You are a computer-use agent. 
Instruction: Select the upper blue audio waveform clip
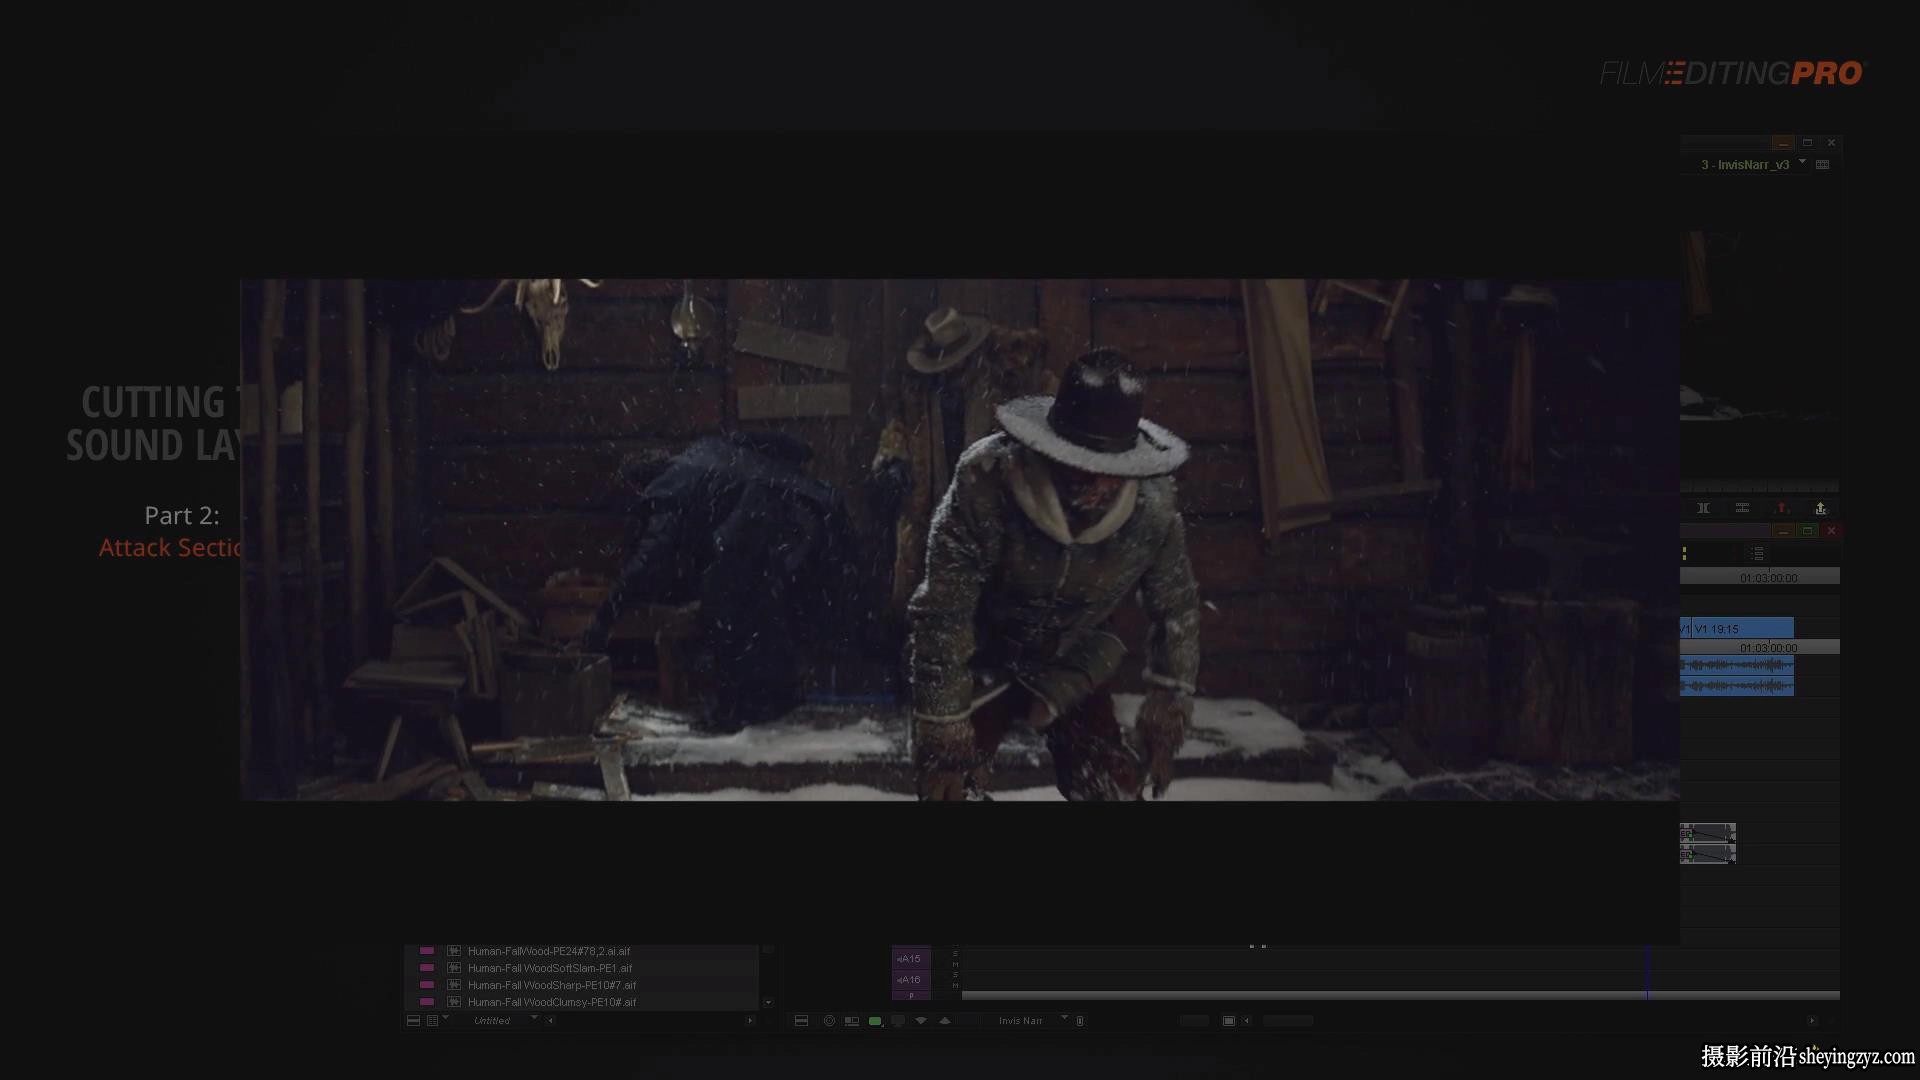pos(1737,665)
